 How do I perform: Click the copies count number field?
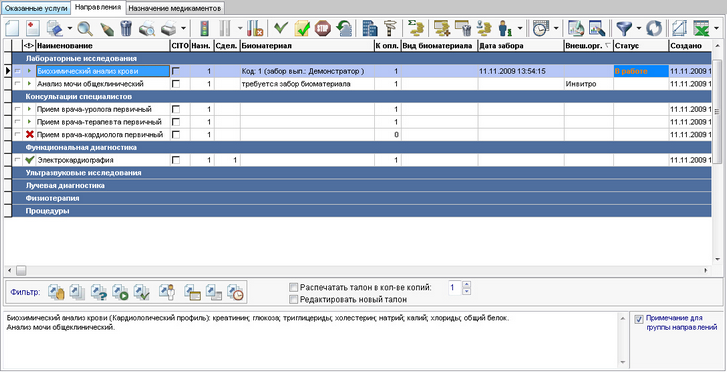click(x=456, y=288)
